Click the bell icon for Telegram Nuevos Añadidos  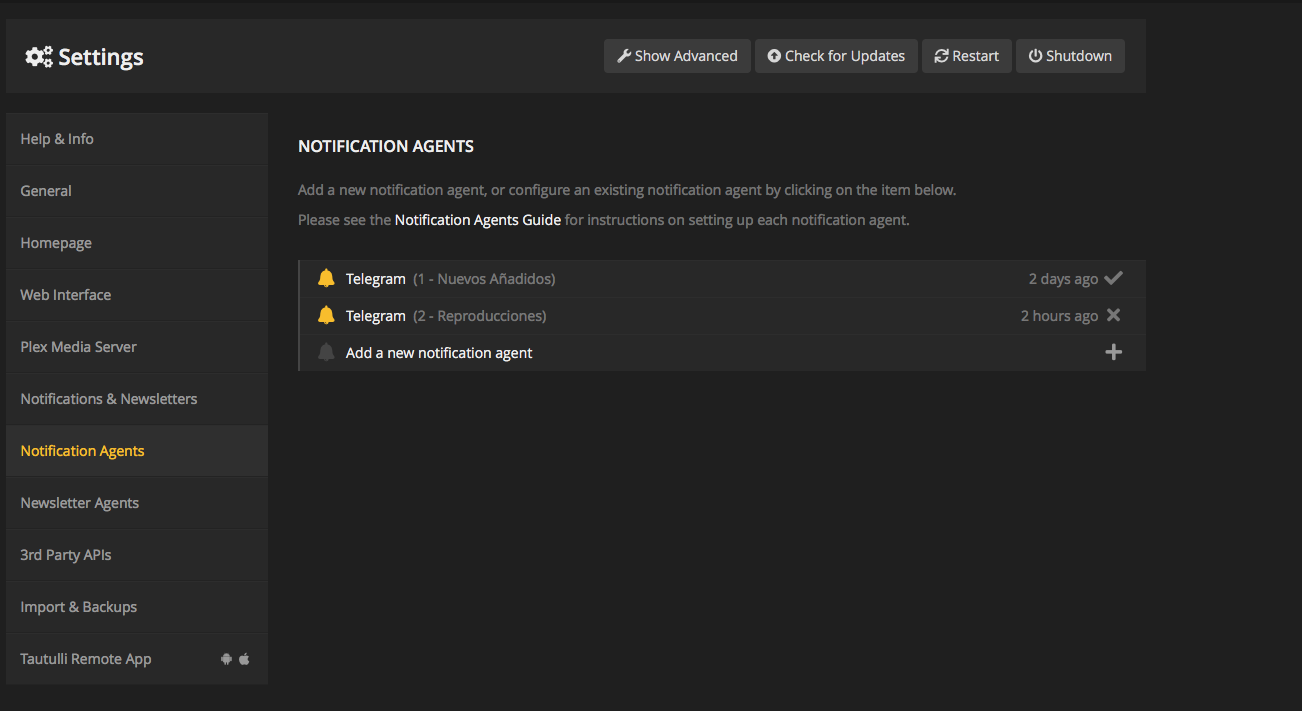[x=326, y=279]
